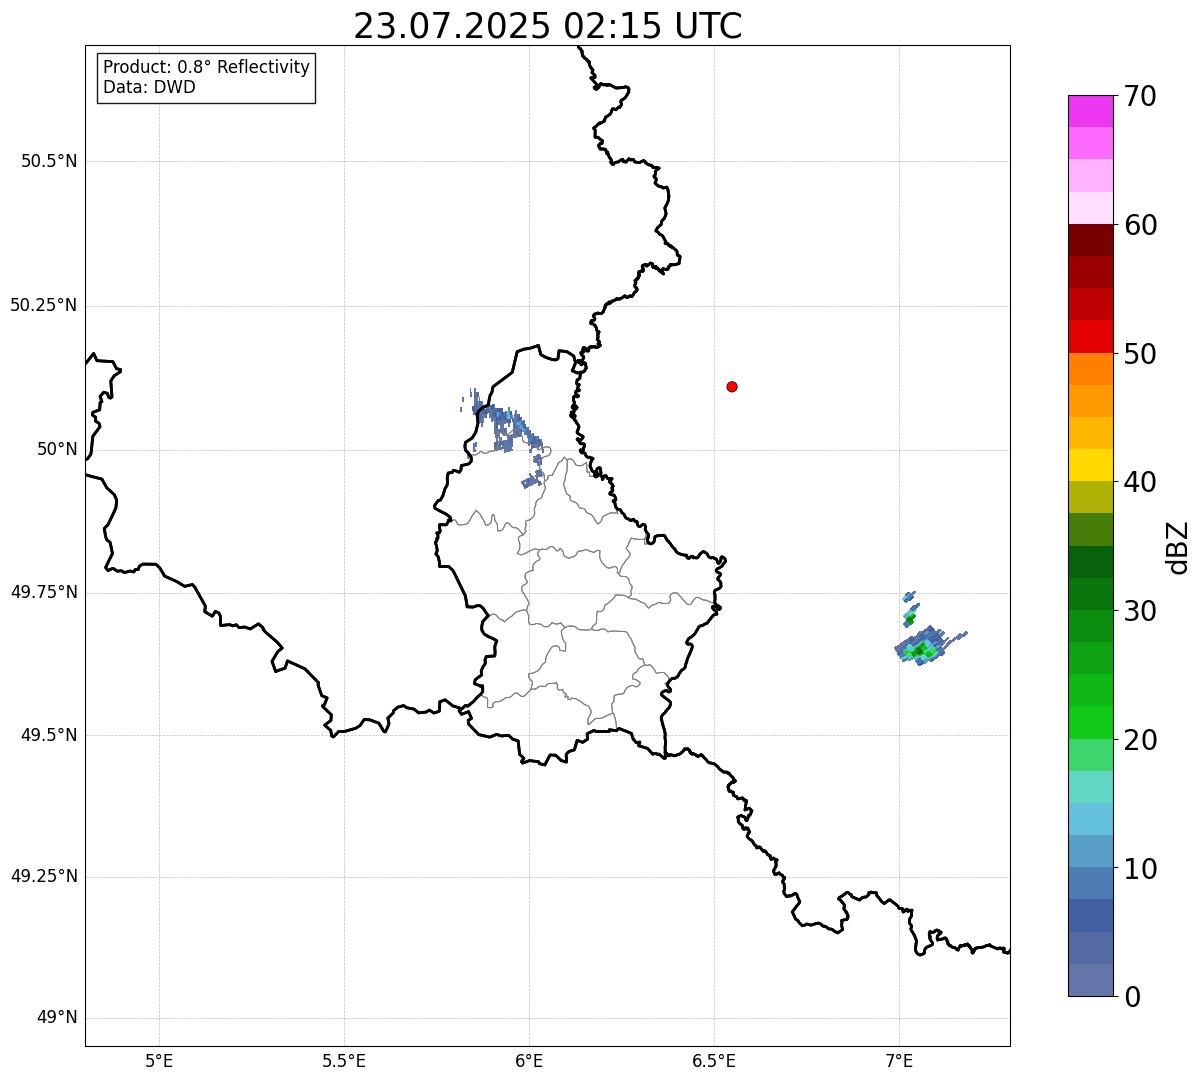Click the colorbar tick label "60"

pyautogui.click(x=1140, y=225)
